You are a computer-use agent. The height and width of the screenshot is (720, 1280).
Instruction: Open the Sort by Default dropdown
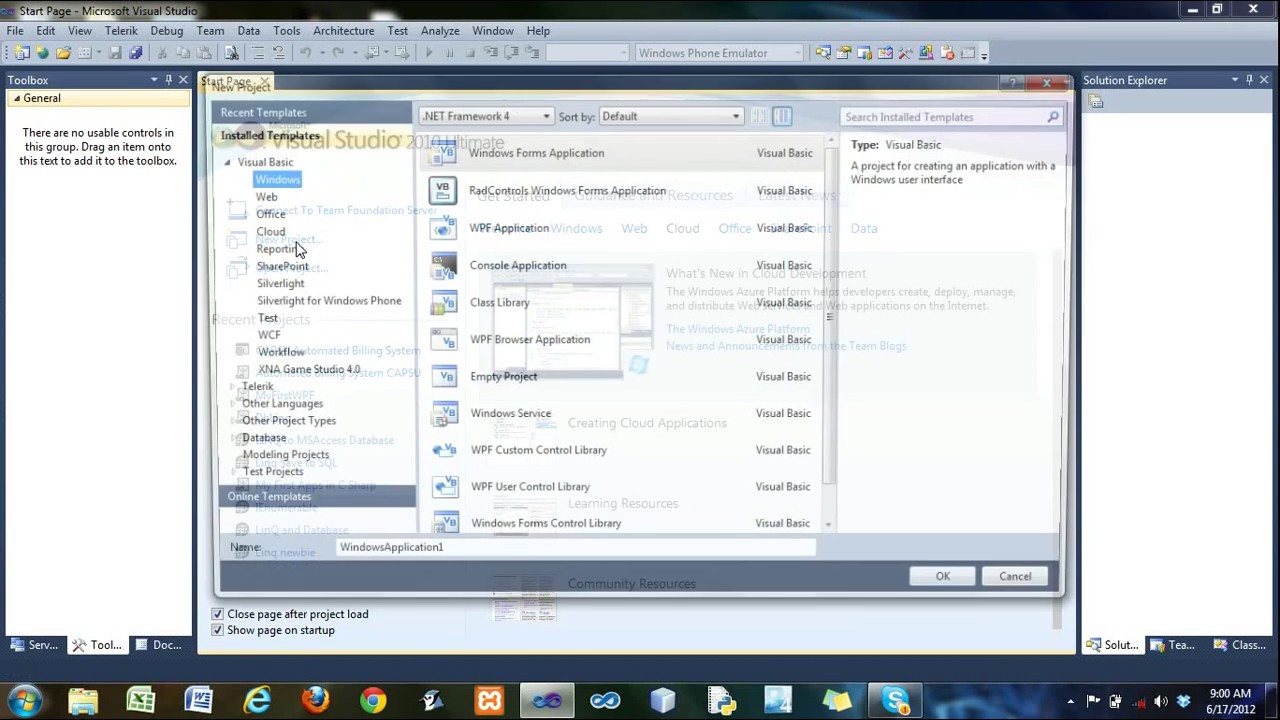671,117
